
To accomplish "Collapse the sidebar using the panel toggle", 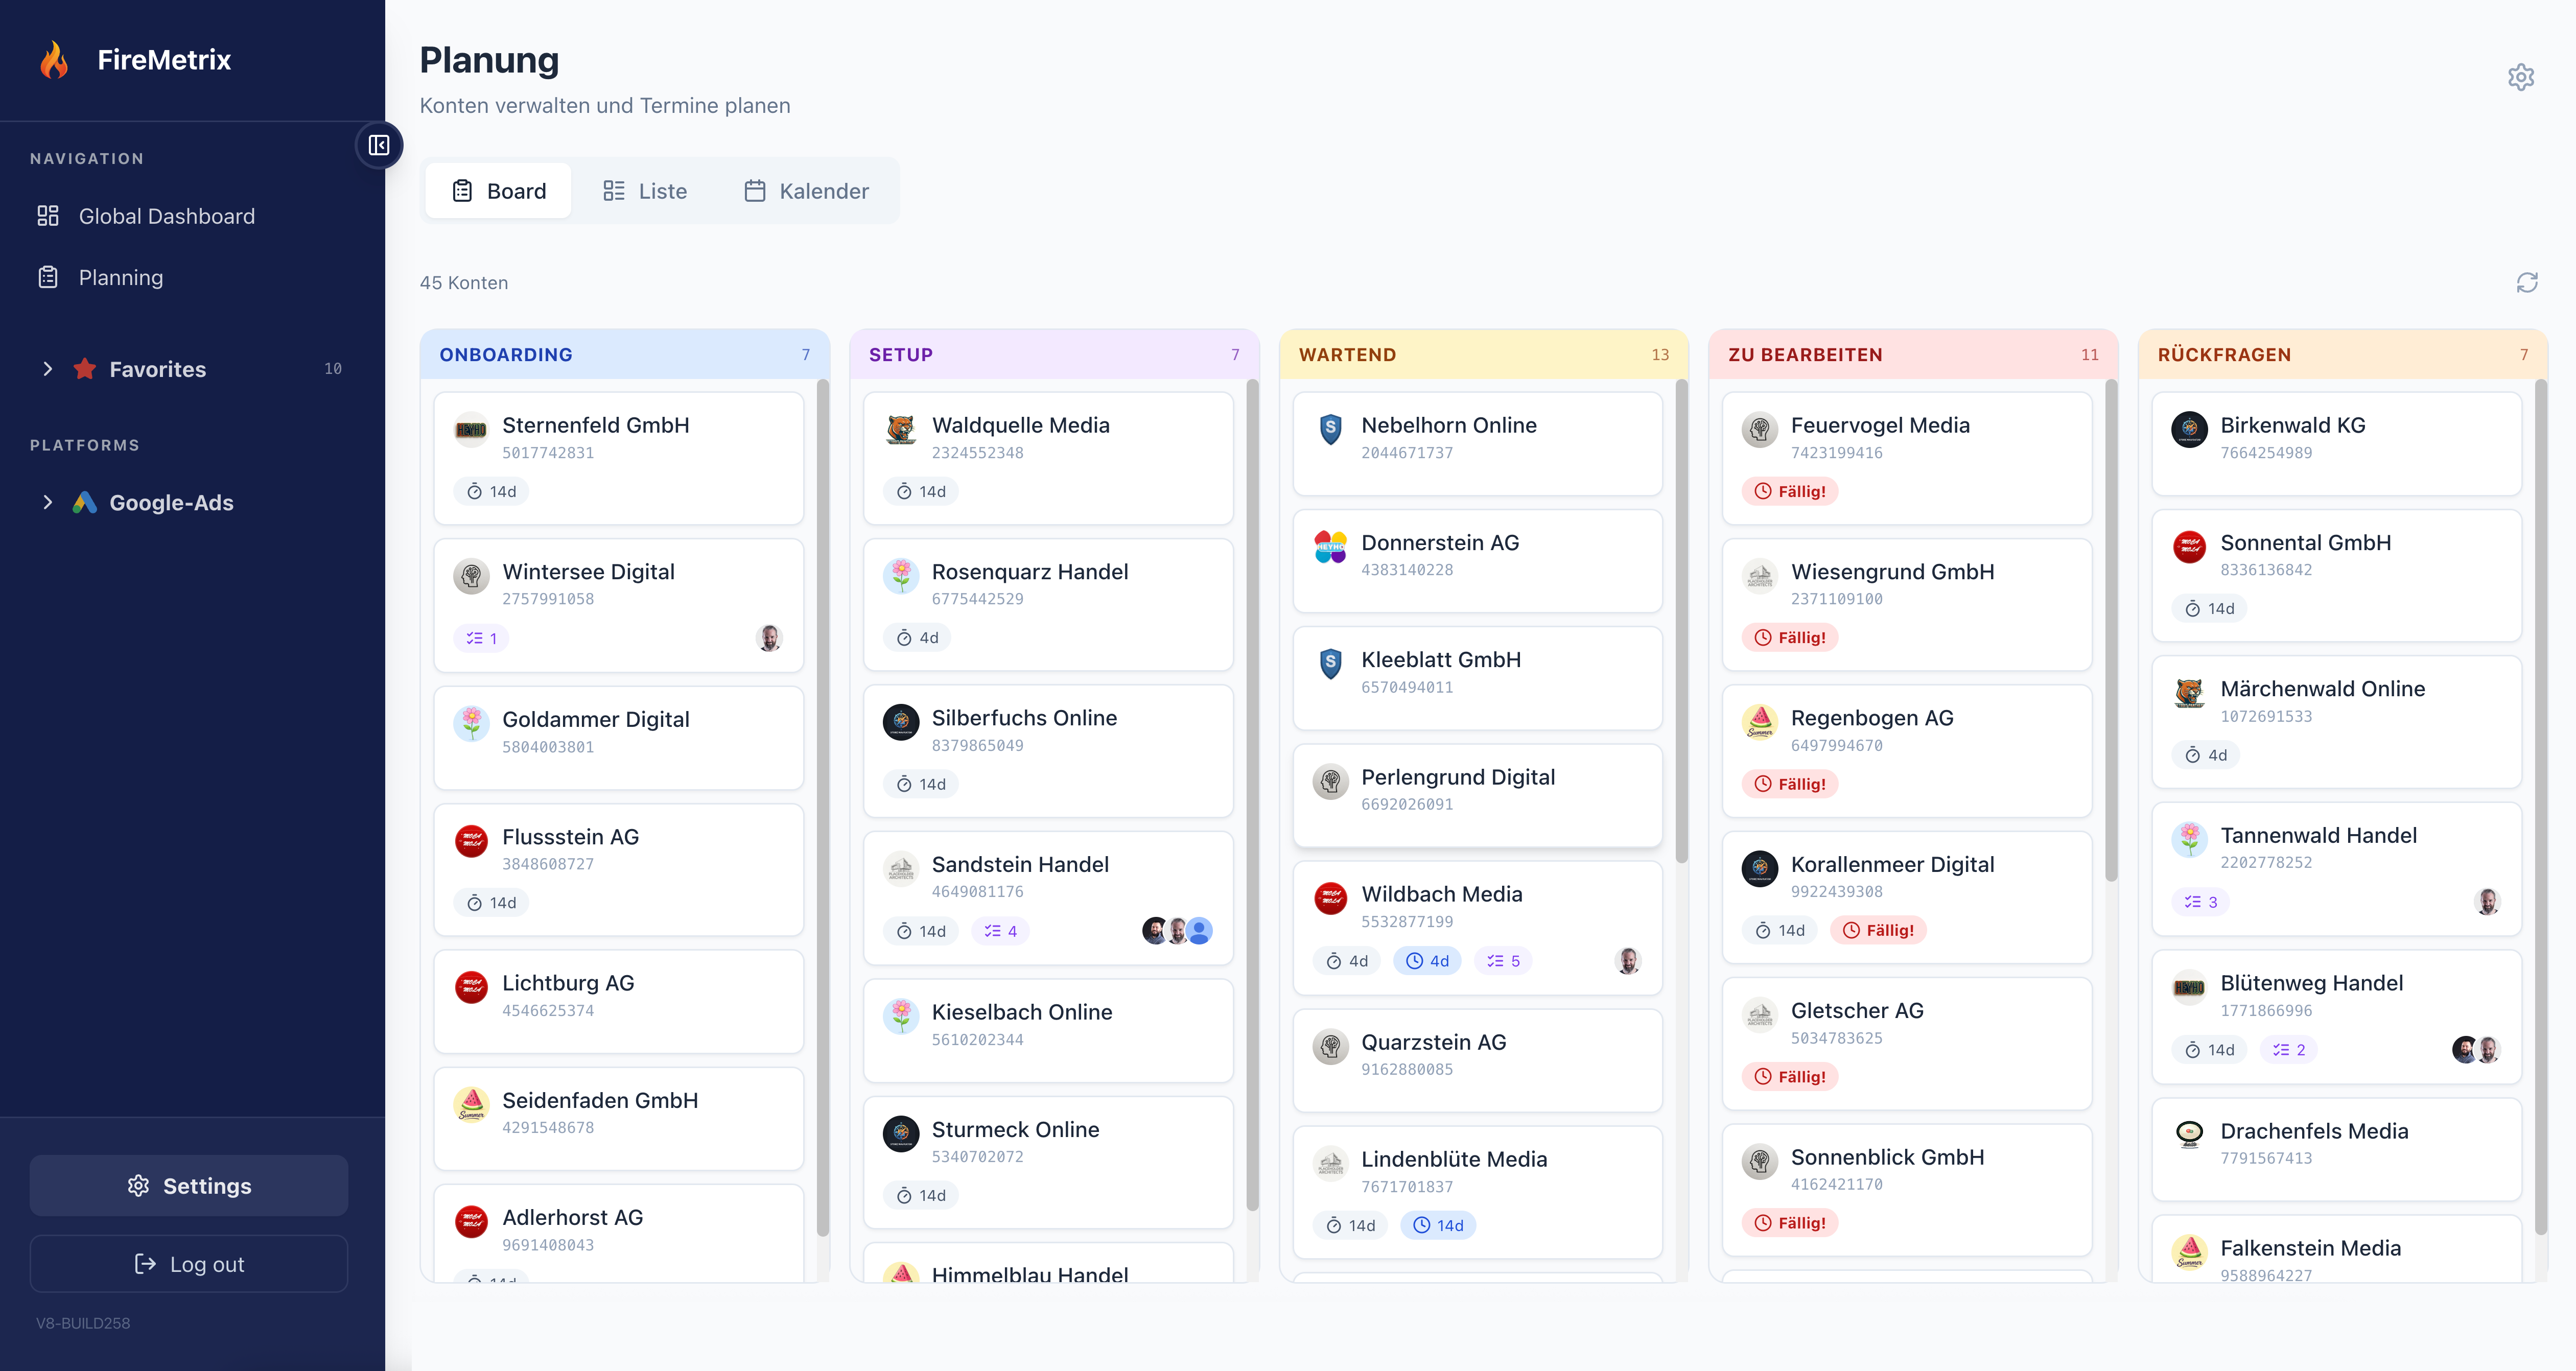I will point(378,145).
